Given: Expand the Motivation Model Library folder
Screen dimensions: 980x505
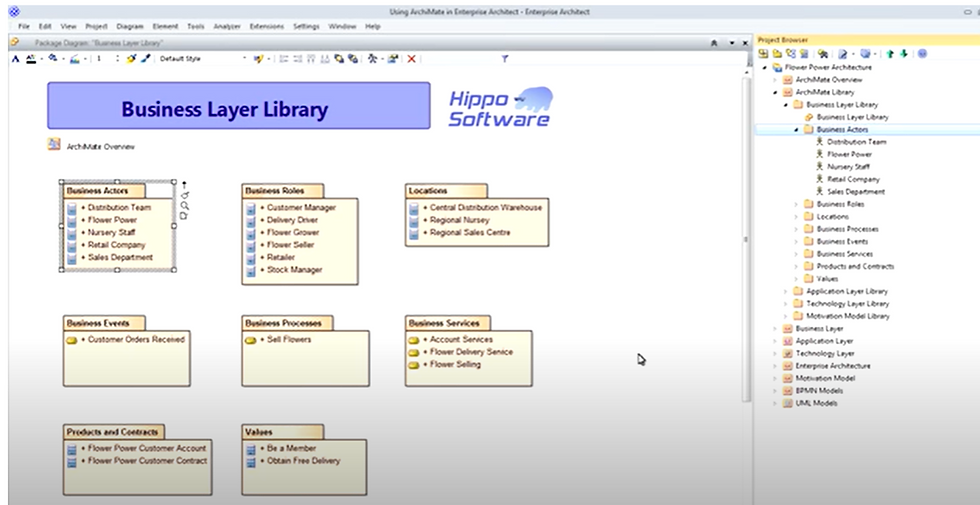Looking at the screenshot, I should [786, 316].
